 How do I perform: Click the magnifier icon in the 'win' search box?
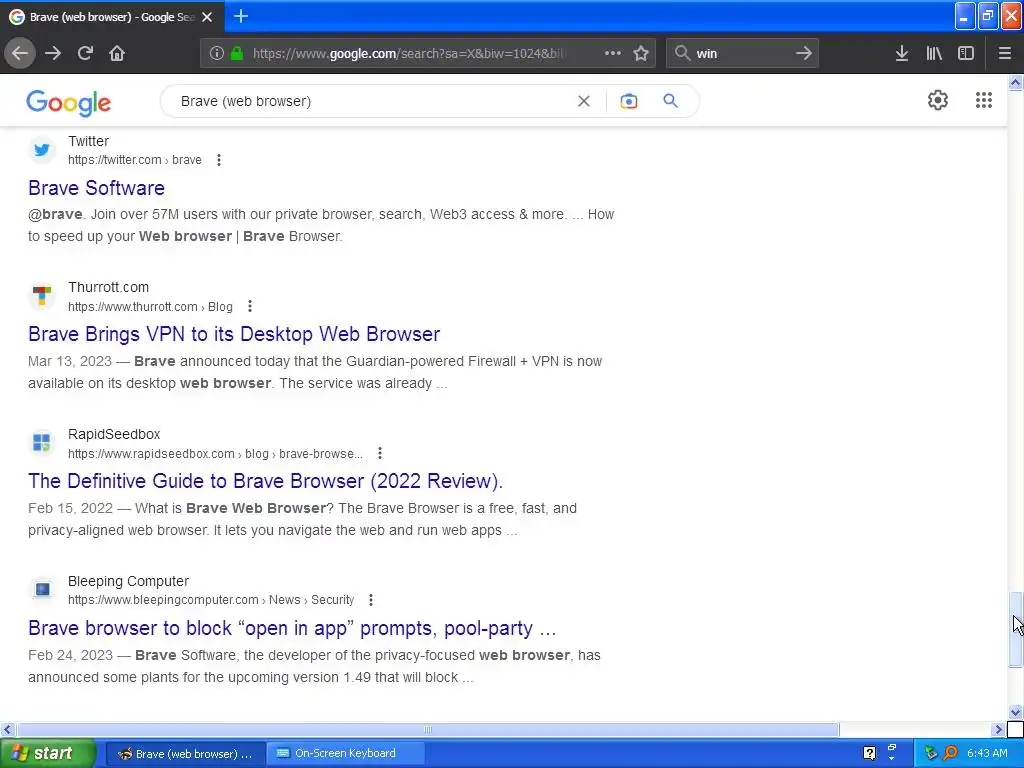coord(682,53)
